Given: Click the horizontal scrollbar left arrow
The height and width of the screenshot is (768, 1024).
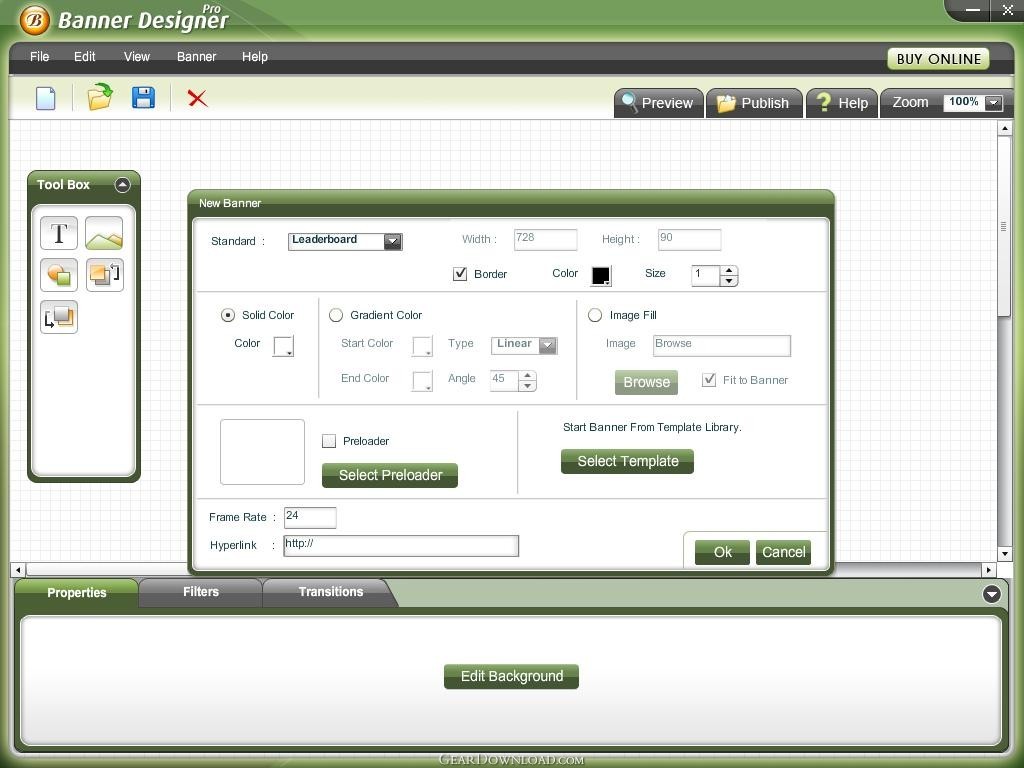Looking at the screenshot, I should [18, 570].
